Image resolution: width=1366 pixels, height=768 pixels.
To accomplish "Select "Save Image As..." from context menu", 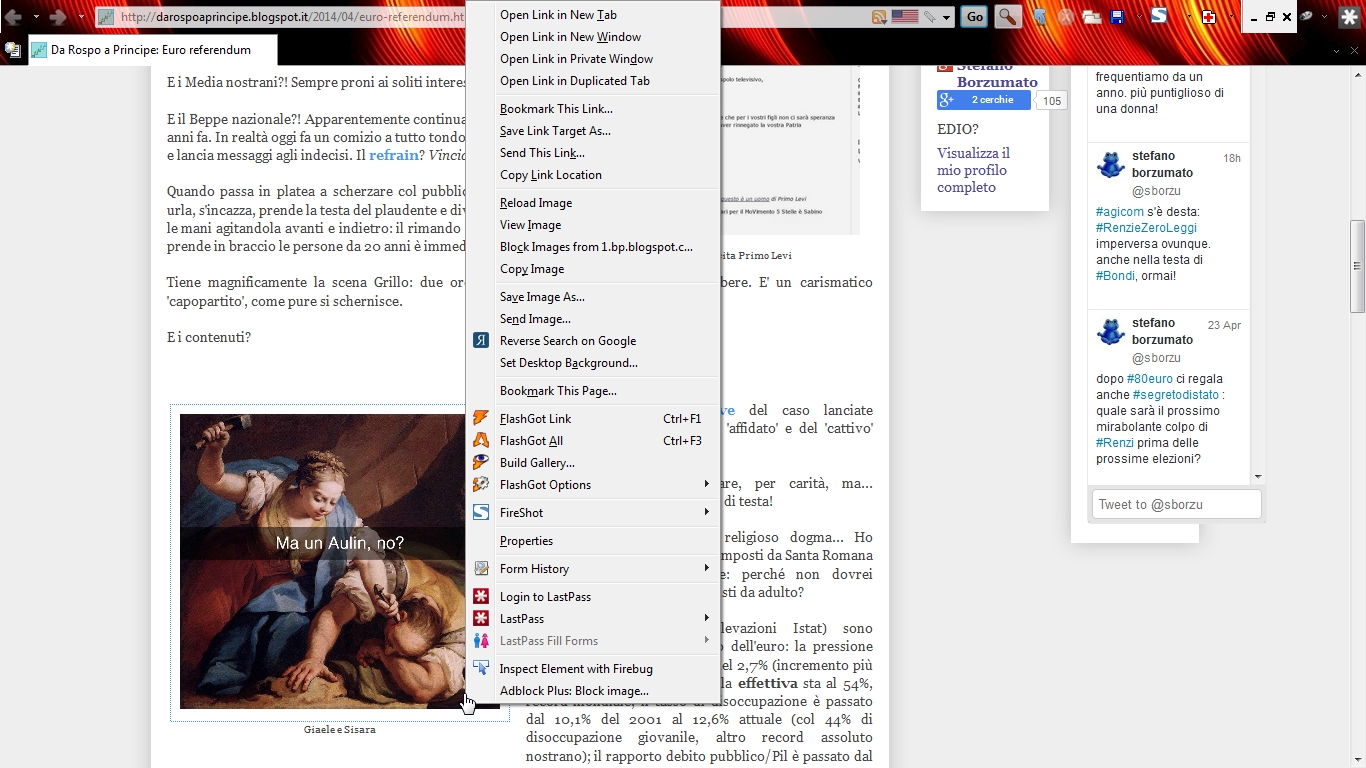I will 542,297.
